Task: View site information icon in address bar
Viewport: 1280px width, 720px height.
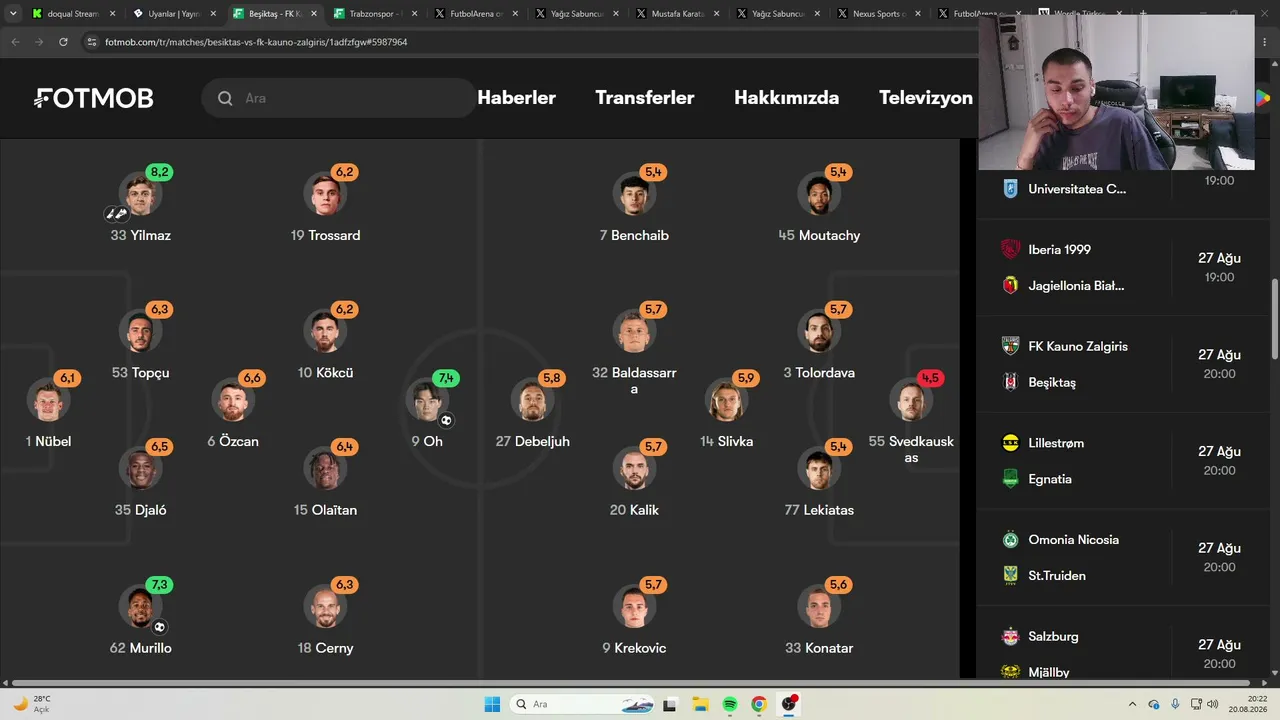Action: [x=92, y=42]
